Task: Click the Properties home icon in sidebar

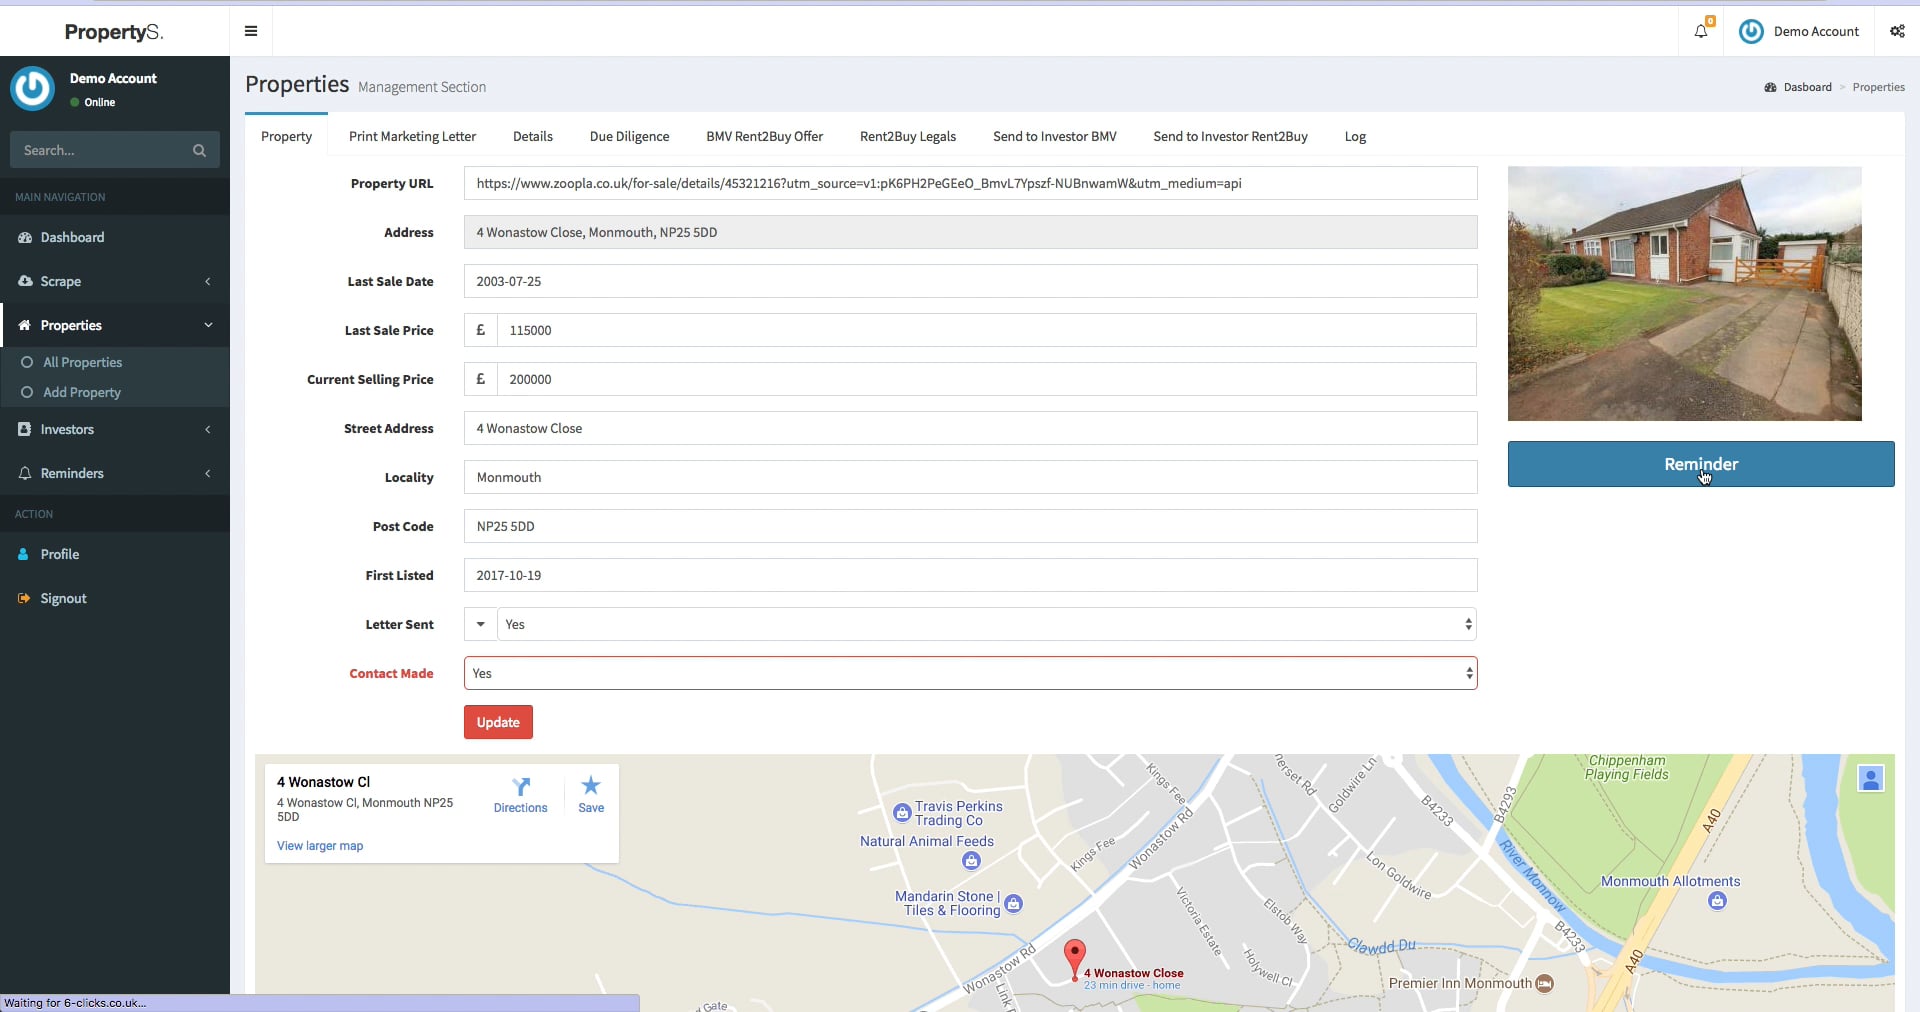Action: (25, 325)
